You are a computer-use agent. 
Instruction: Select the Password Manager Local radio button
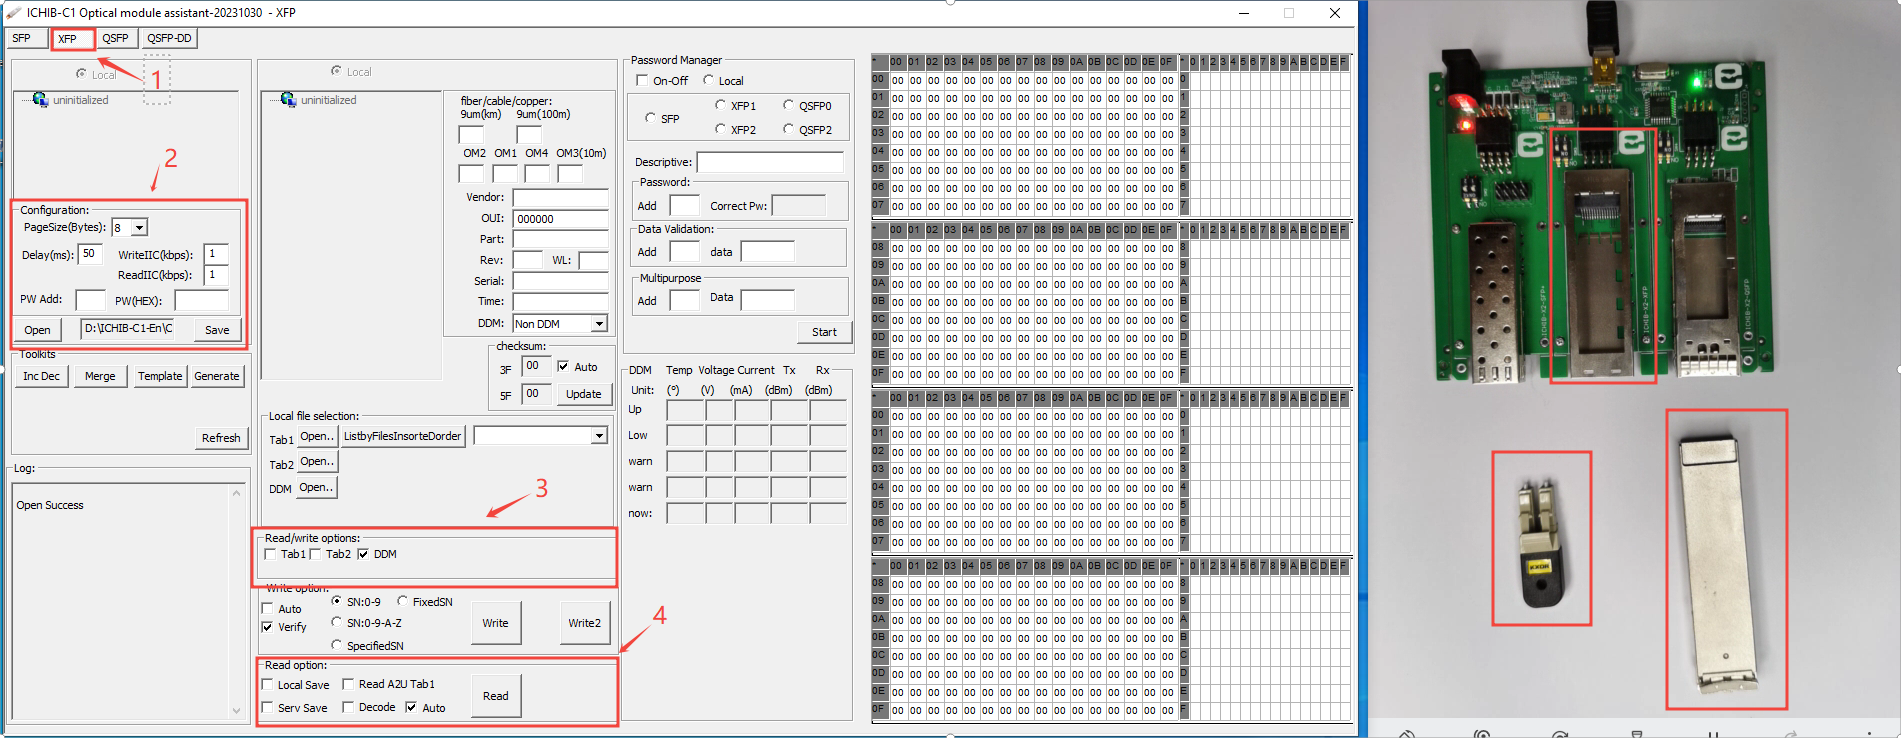pos(708,80)
